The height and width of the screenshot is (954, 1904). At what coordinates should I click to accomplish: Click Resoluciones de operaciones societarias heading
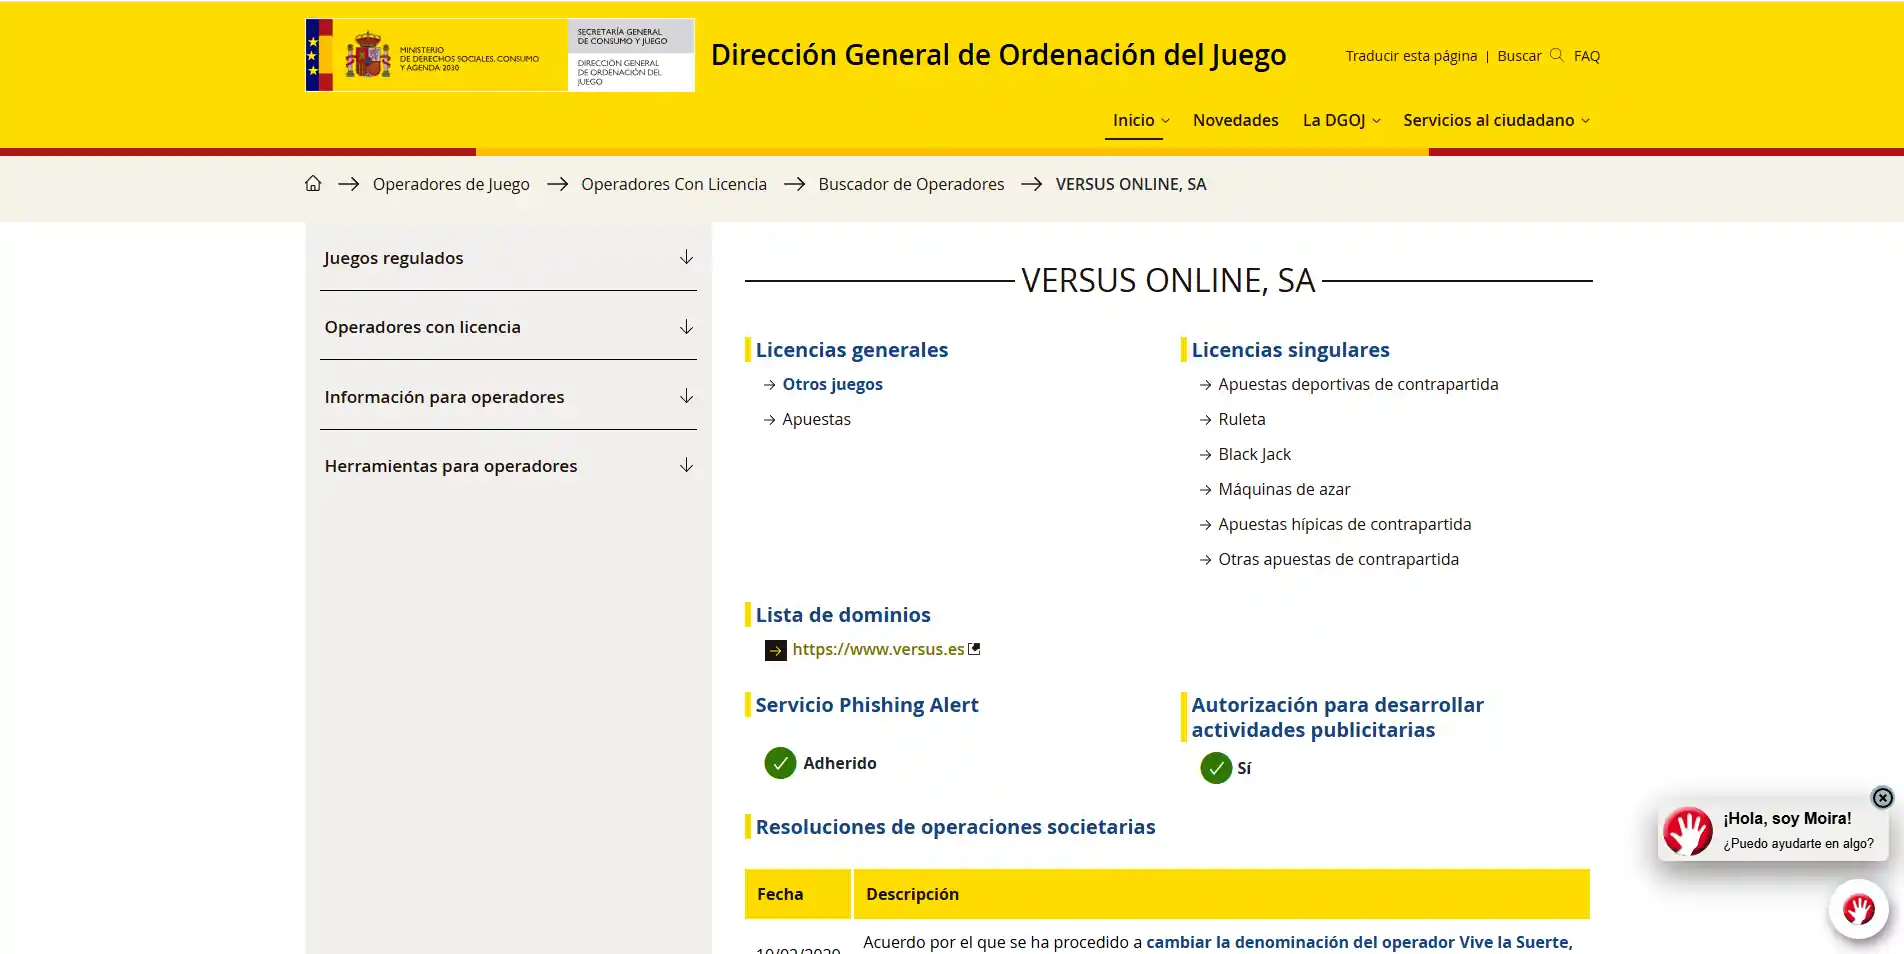pyautogui.click(x=955, y=827)
